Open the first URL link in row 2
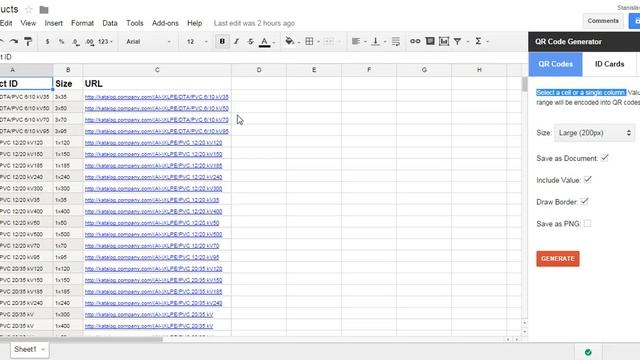Image resolution: width=640 pixels, height=360 pixels. [157, 97]
